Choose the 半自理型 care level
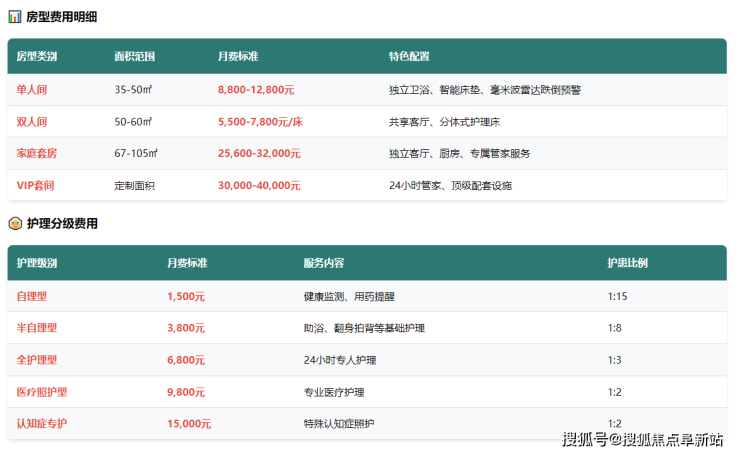Viewport: 740px width, 455px height. [37, 328]
